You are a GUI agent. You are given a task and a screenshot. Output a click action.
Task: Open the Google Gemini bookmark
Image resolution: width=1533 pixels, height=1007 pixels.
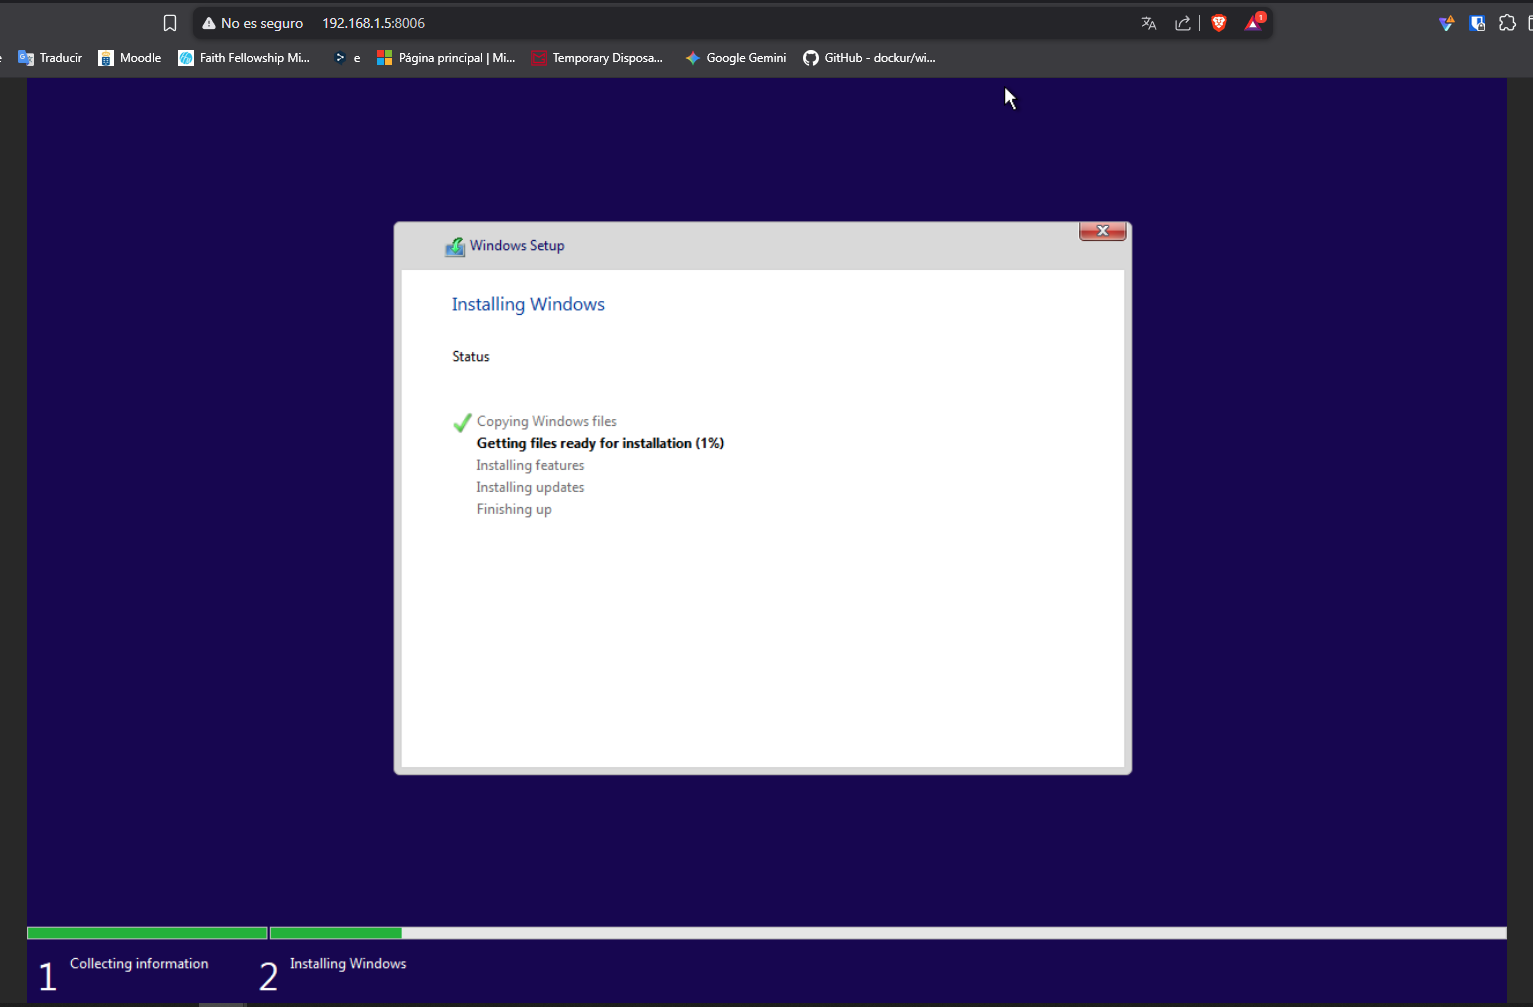coord(735,57)
